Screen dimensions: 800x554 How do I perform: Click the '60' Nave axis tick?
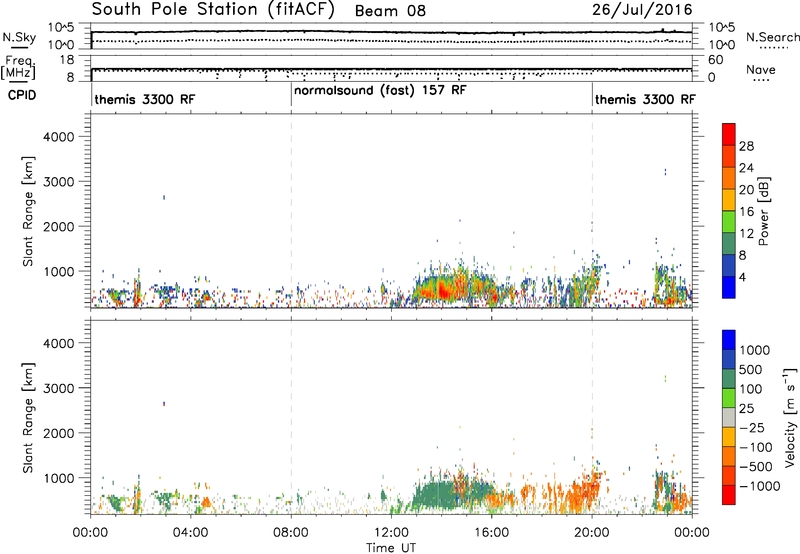point(715,60)
